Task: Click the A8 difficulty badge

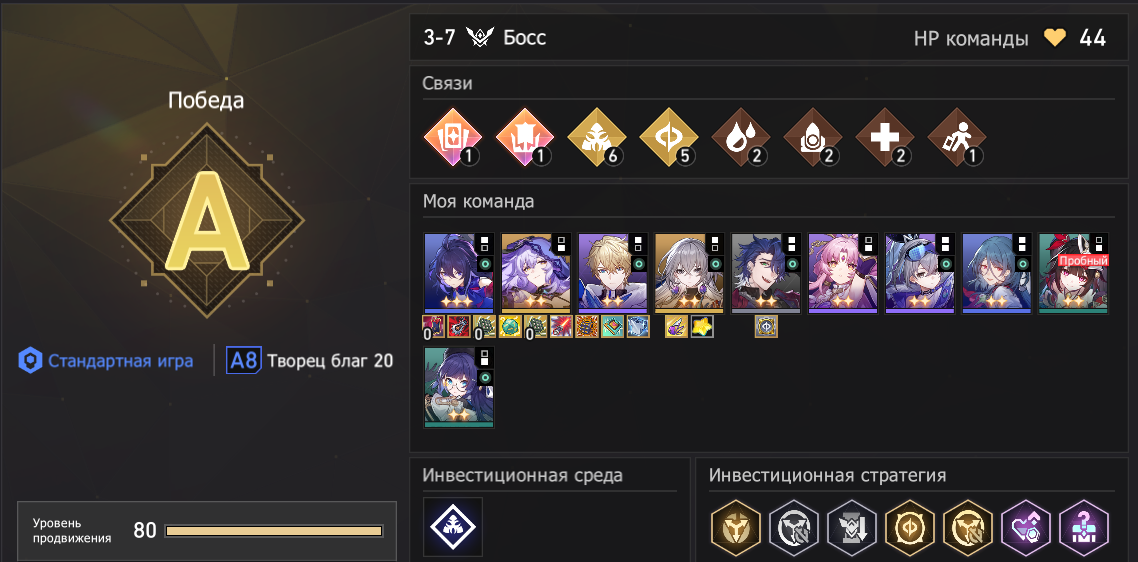Action: coord(242,360)
